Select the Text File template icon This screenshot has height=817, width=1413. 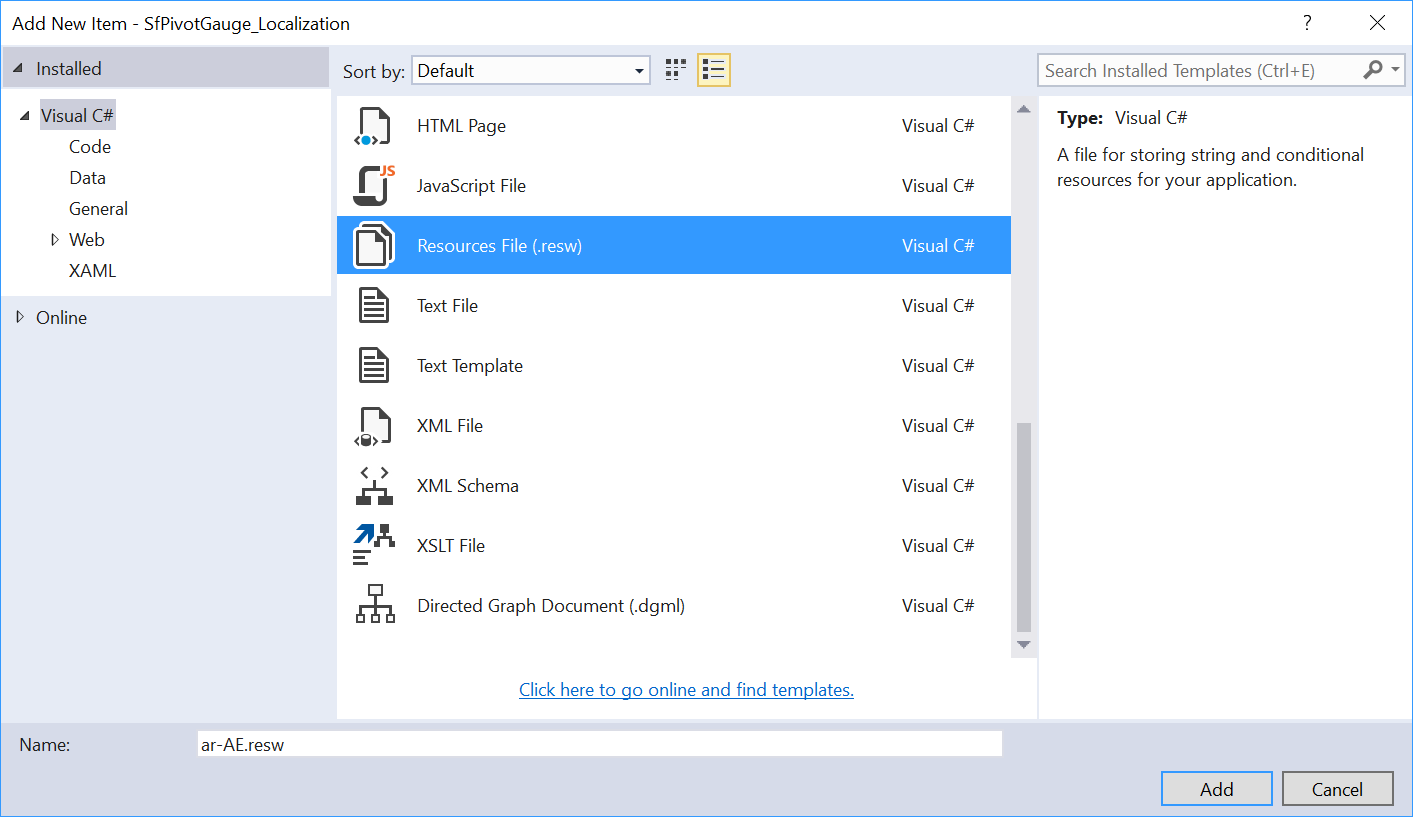pos(373,306)
